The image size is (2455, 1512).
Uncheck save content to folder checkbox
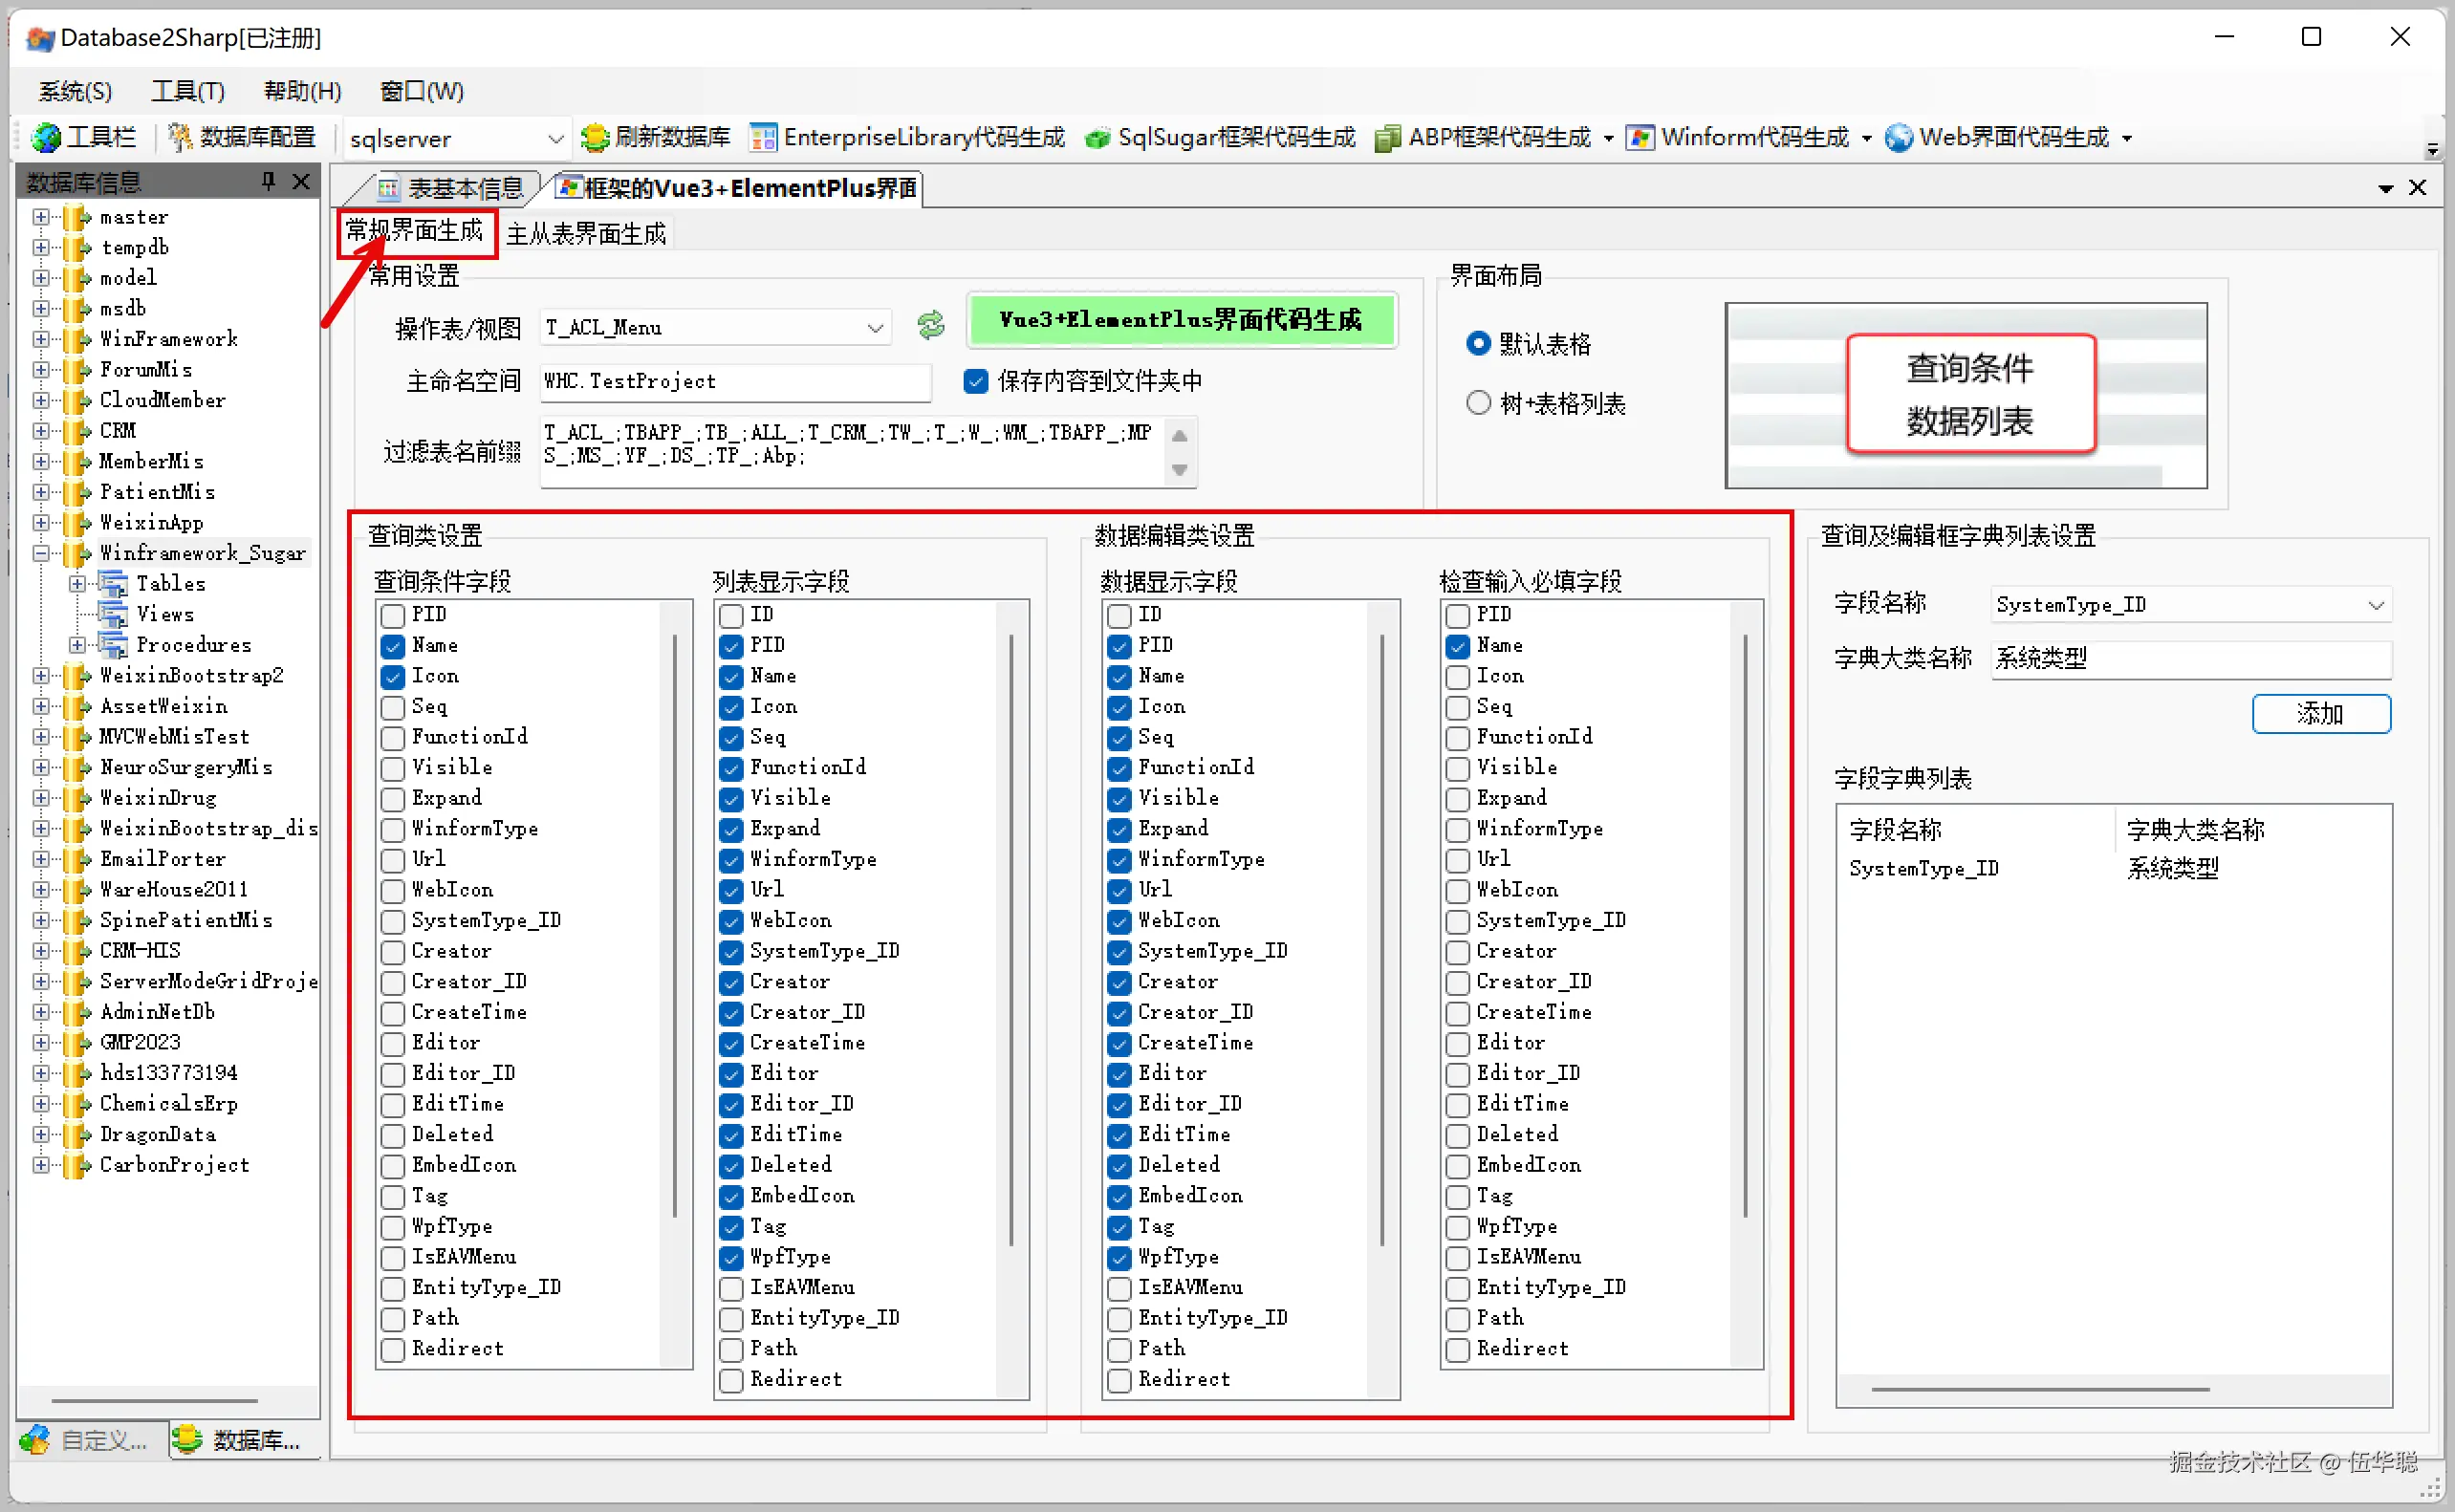[976, 381]
